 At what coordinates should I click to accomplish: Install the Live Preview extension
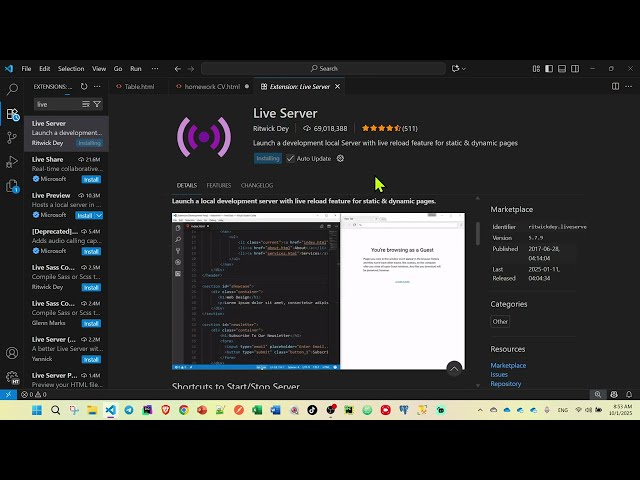tap(85, 215)
